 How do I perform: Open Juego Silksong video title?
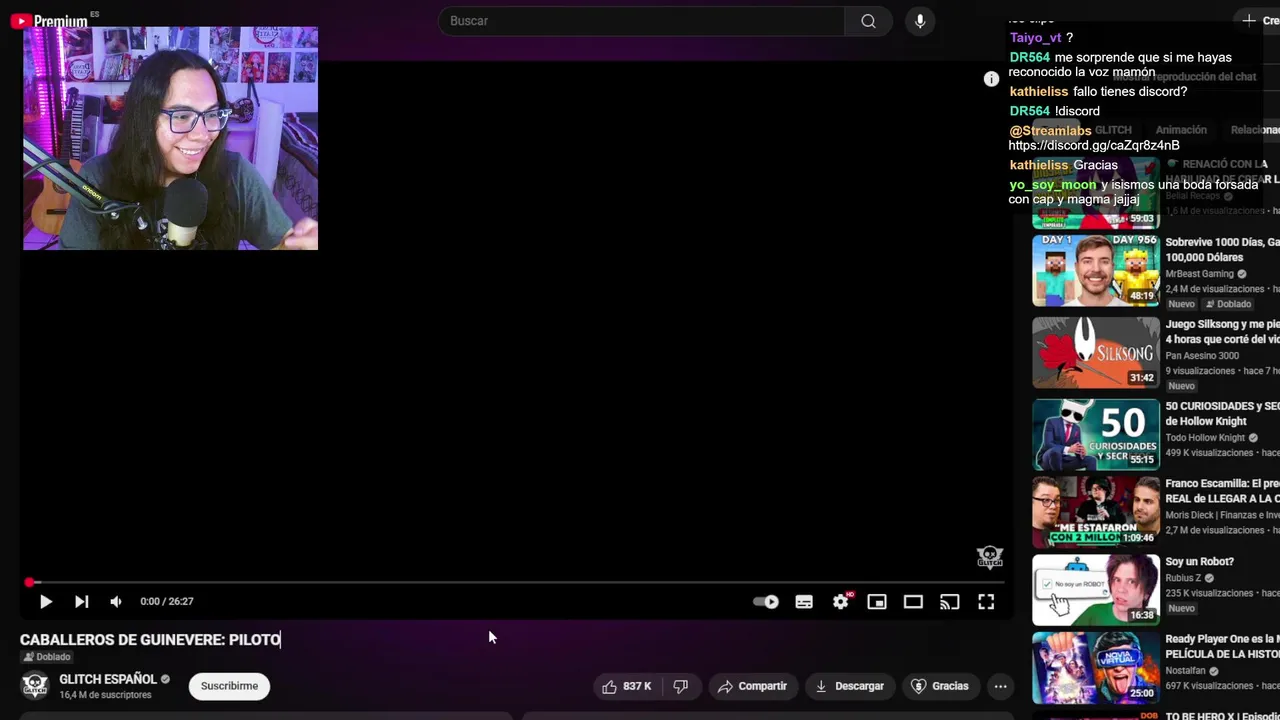[x=1222, y=332]
